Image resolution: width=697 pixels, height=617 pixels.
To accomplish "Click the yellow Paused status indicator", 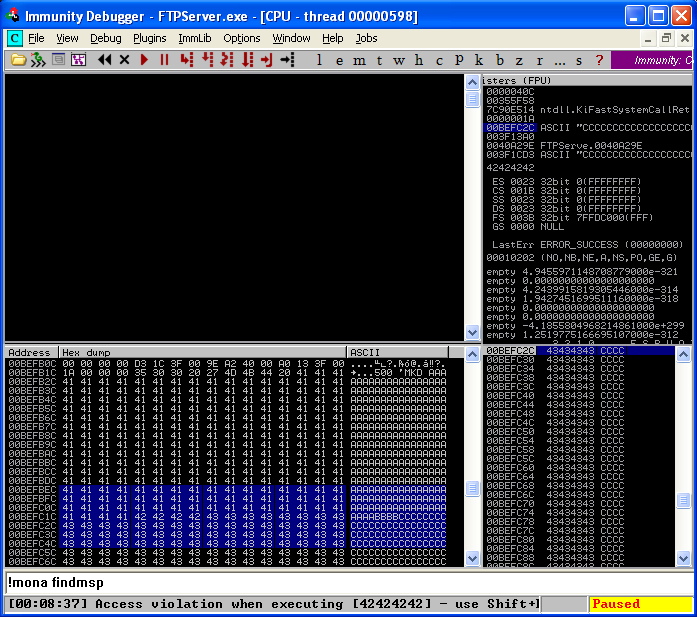I will 641,604.
